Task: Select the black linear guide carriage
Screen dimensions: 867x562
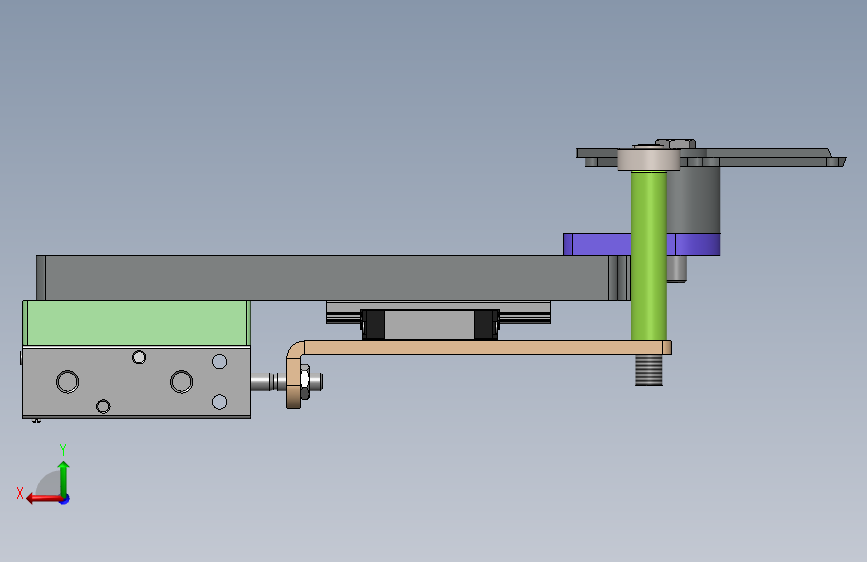Action: [x=430, y=324]
